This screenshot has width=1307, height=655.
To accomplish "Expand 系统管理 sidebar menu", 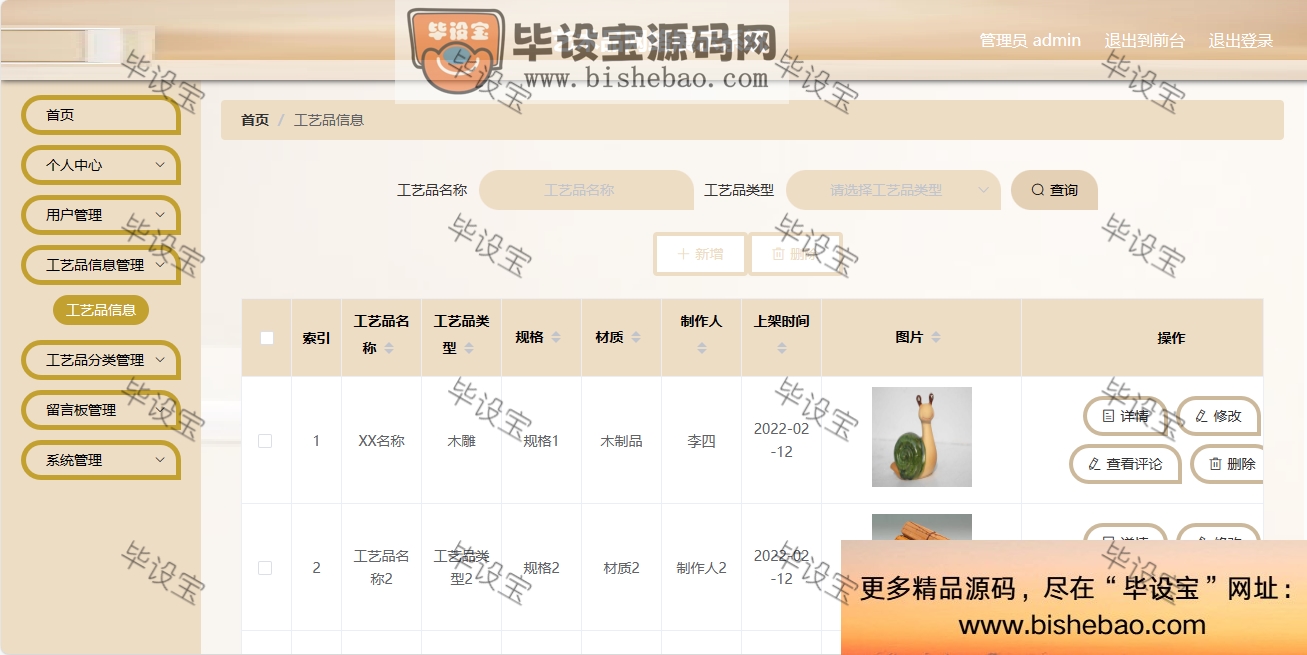I will tap(100, 460).
